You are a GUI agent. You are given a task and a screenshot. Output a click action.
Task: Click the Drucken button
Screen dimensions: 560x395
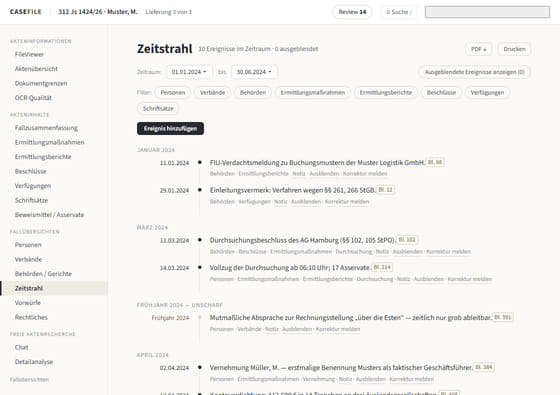(514, 49)
